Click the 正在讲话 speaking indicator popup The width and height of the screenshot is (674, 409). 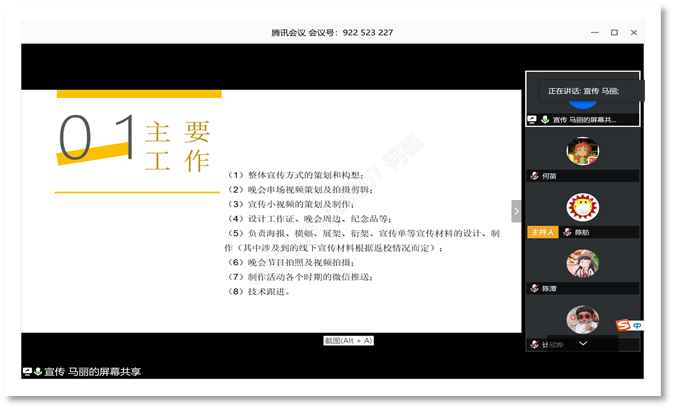click(583, 91)
